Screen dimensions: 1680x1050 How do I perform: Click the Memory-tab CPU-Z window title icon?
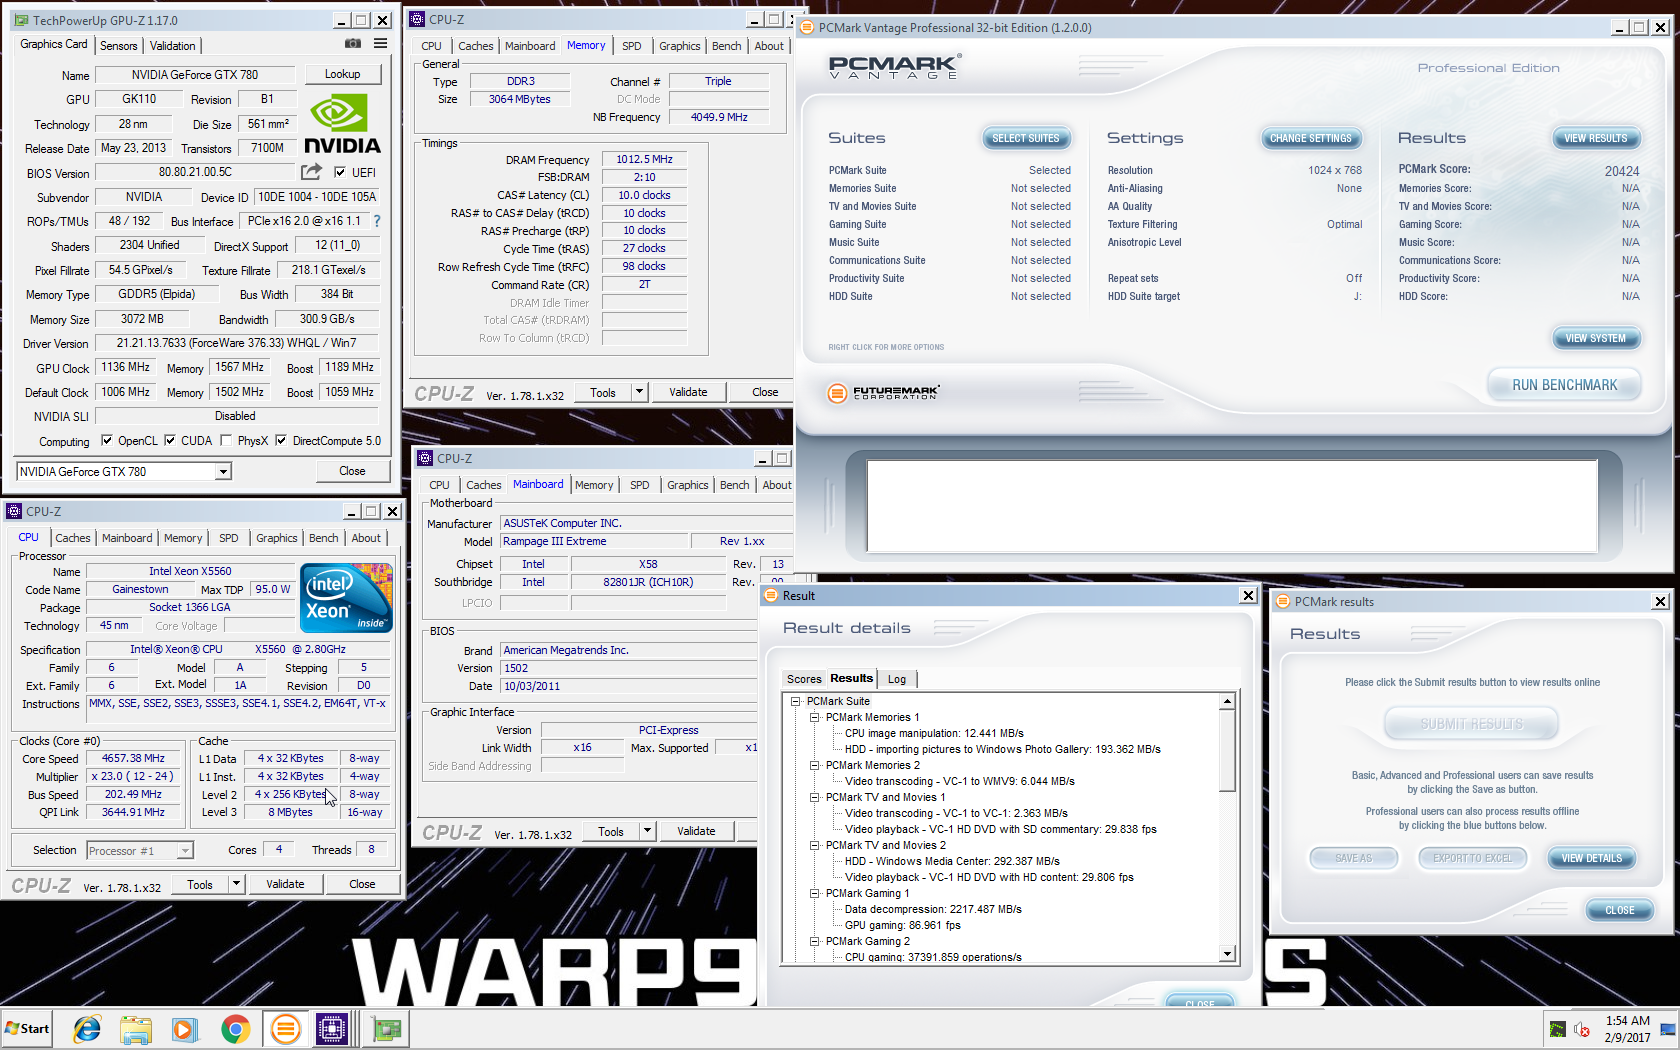click(x=417, y=19)
